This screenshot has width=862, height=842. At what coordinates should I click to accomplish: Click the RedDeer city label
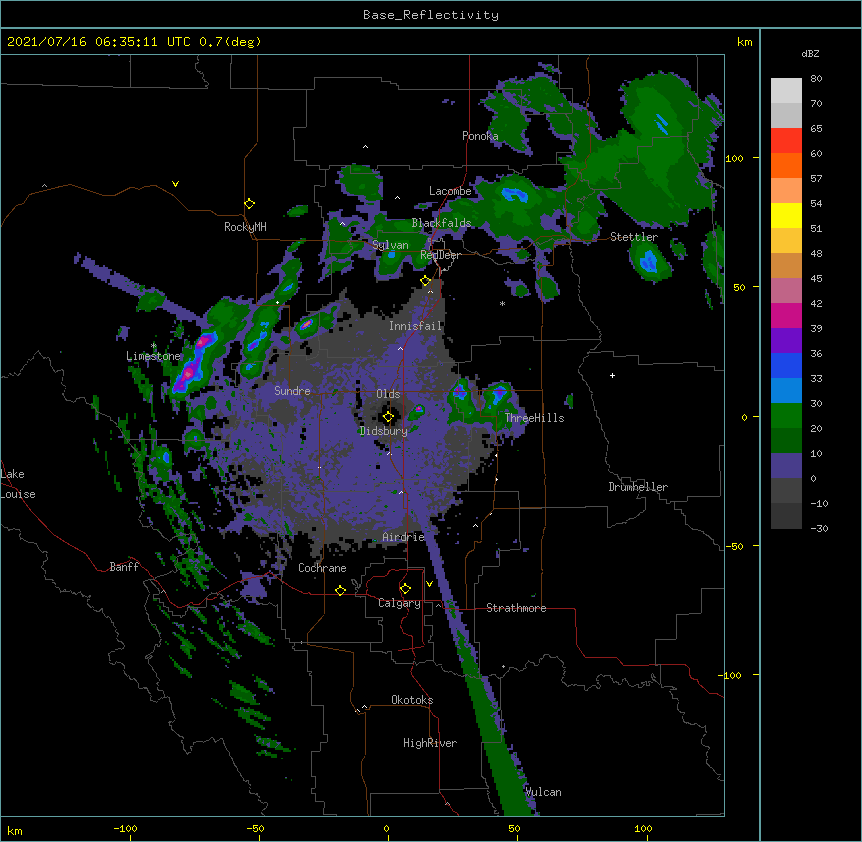tap(440, 255)
